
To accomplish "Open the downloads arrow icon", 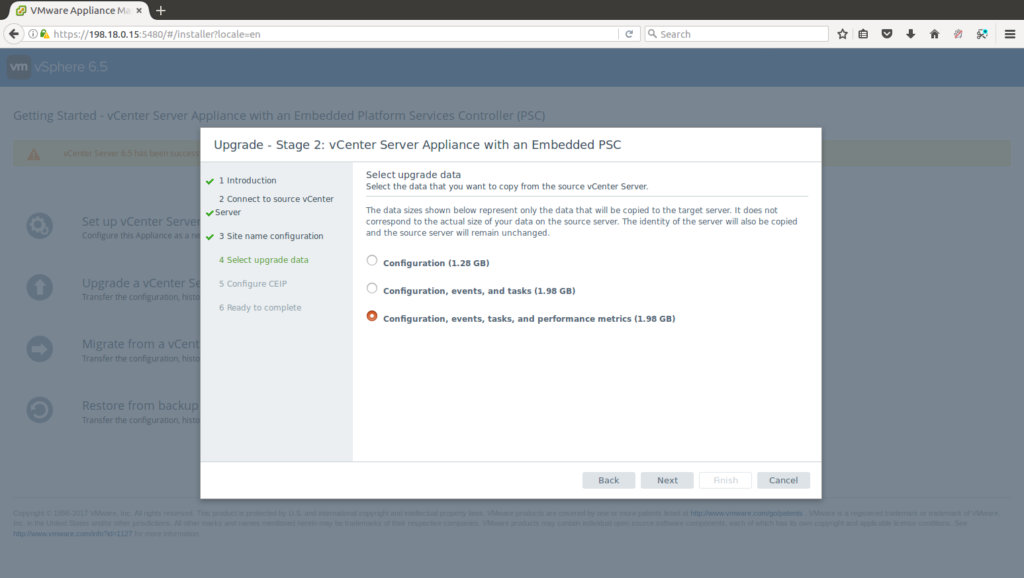I will coord(910,34).
